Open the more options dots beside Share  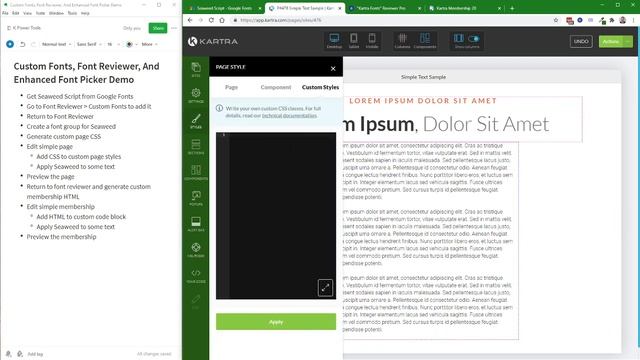pyautogui.click(x=174, y=28)
